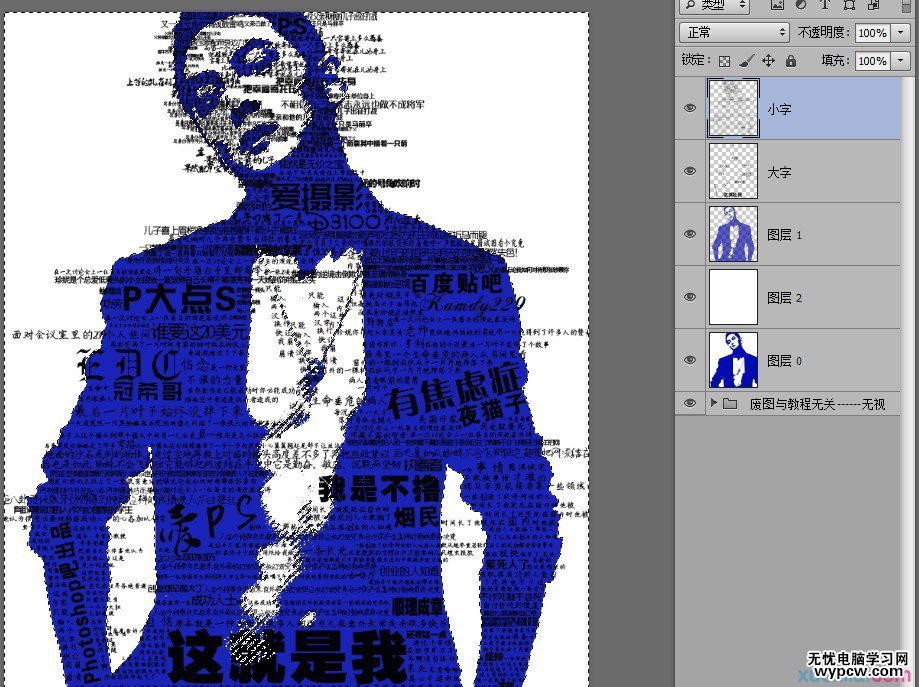Hide the 废图与教程无关 group
919x687 pixels.
(x=690, y=403)
